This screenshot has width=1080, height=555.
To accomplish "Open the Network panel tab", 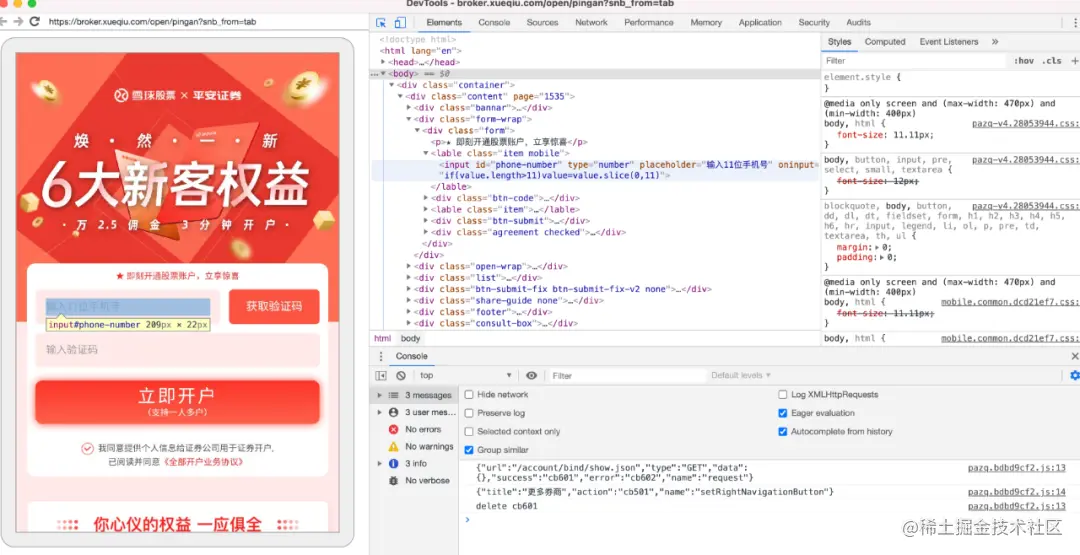I will click(591, 23).
